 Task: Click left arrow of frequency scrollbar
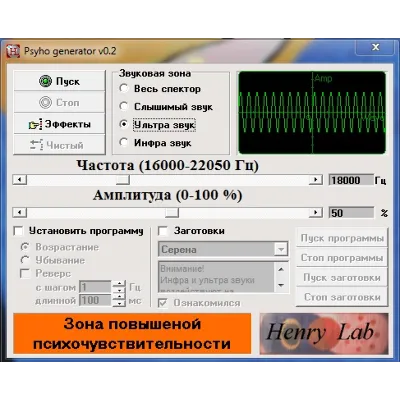coord(20,180)
